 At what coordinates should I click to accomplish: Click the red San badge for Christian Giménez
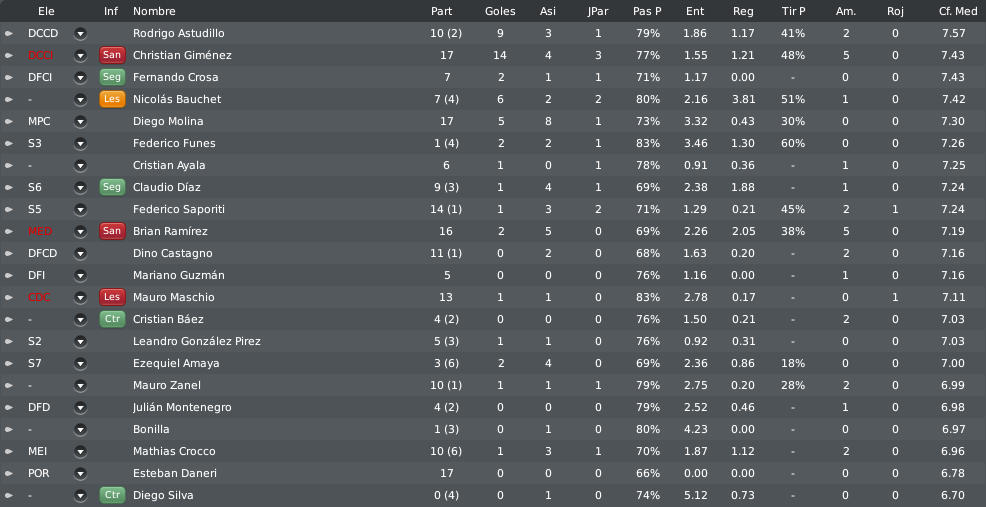tap(111, 55)
